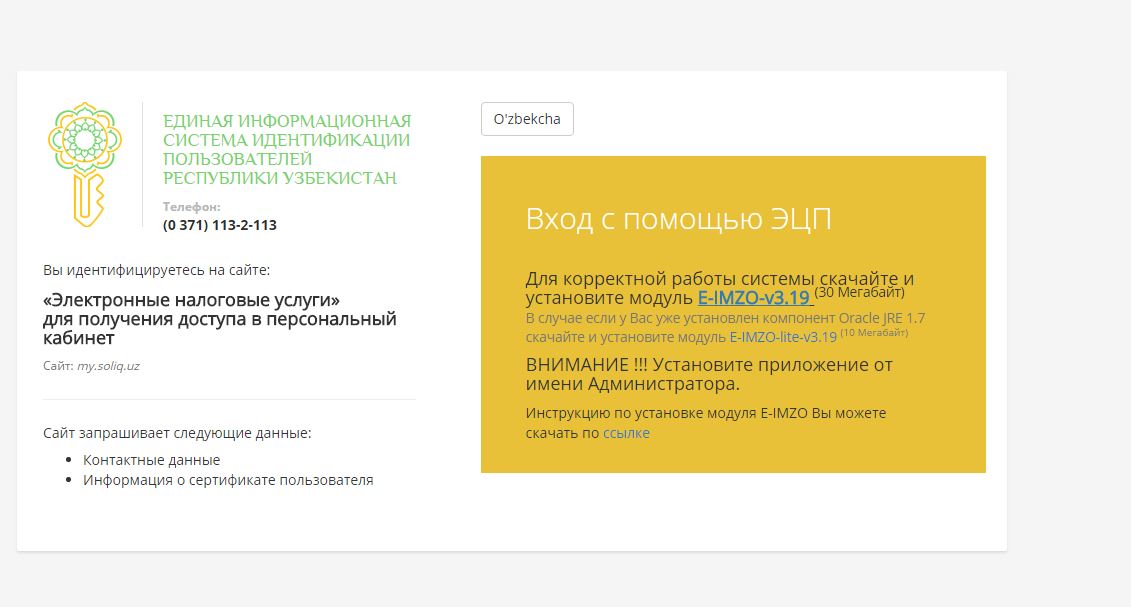The image size is (1131, 607).
Task: Click the "(10 Мегабайт)" file size note
Action: (873, 333)
